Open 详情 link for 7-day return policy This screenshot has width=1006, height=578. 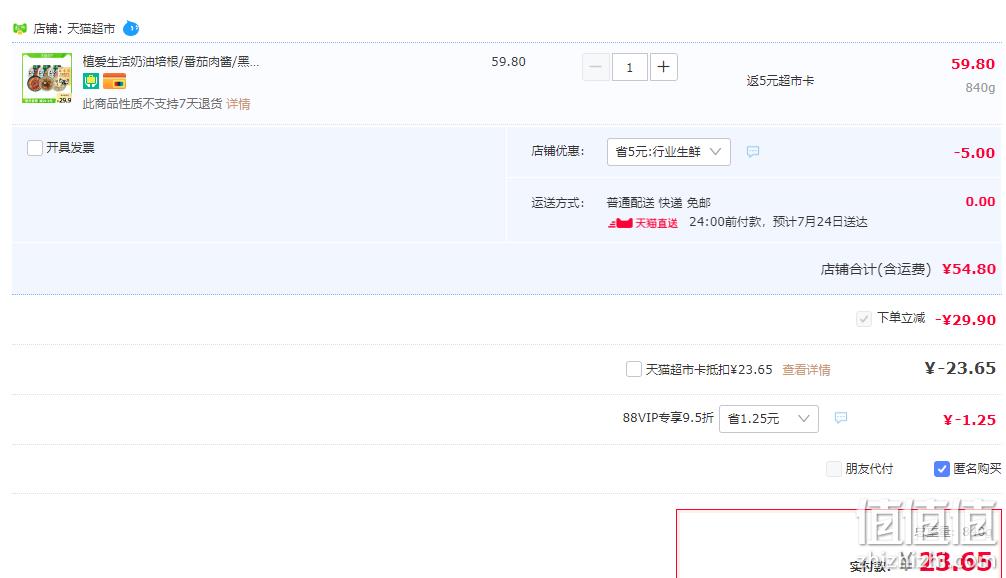click(x=238, y=104)
